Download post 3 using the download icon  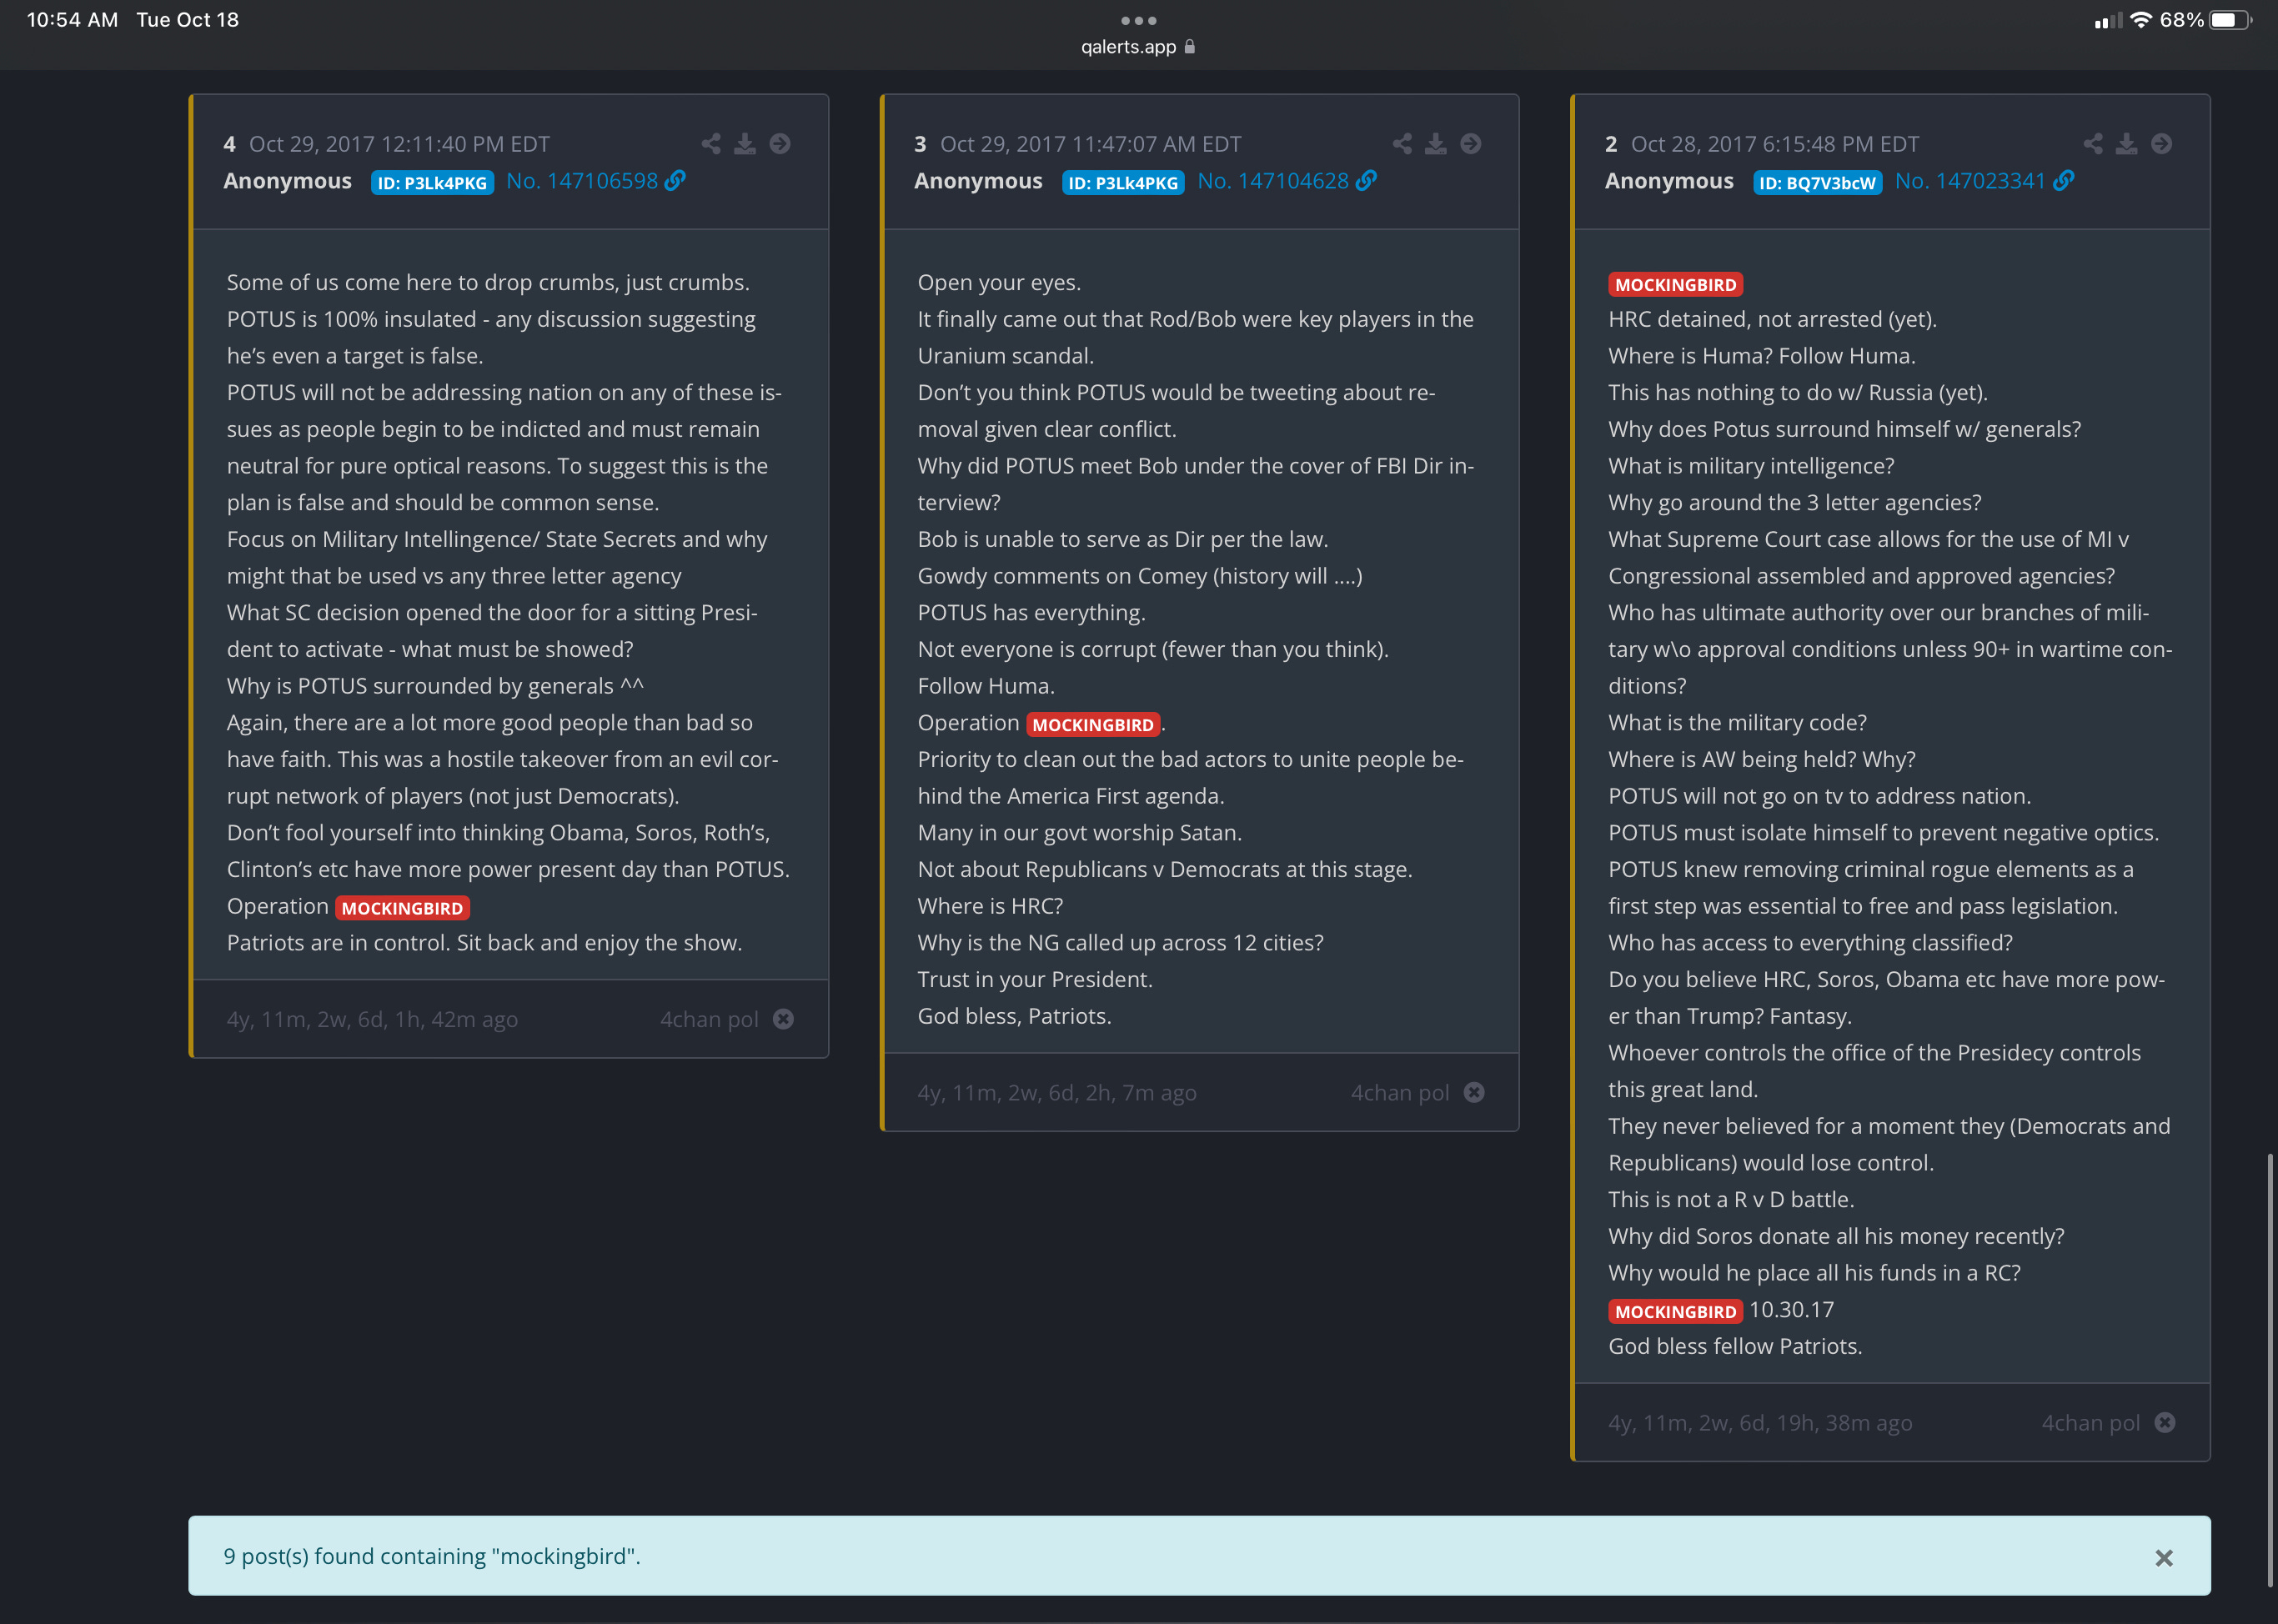coord(1436,144)
